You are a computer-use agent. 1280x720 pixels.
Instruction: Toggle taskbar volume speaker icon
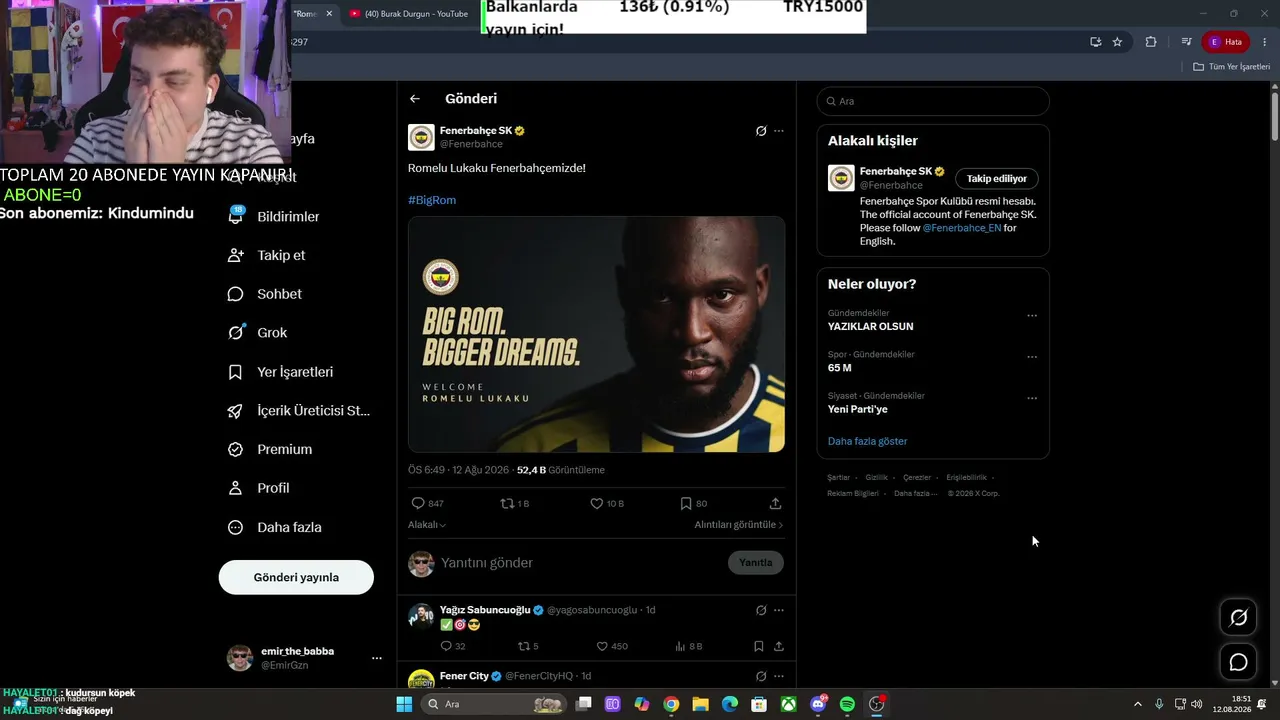1196,704
